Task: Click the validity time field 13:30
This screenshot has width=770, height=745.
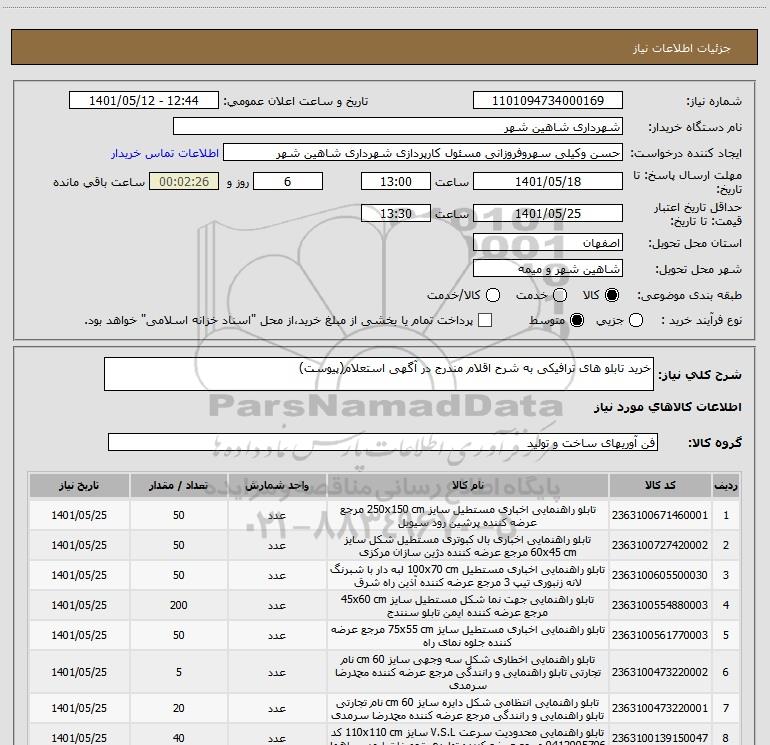Action: point(396,214)
